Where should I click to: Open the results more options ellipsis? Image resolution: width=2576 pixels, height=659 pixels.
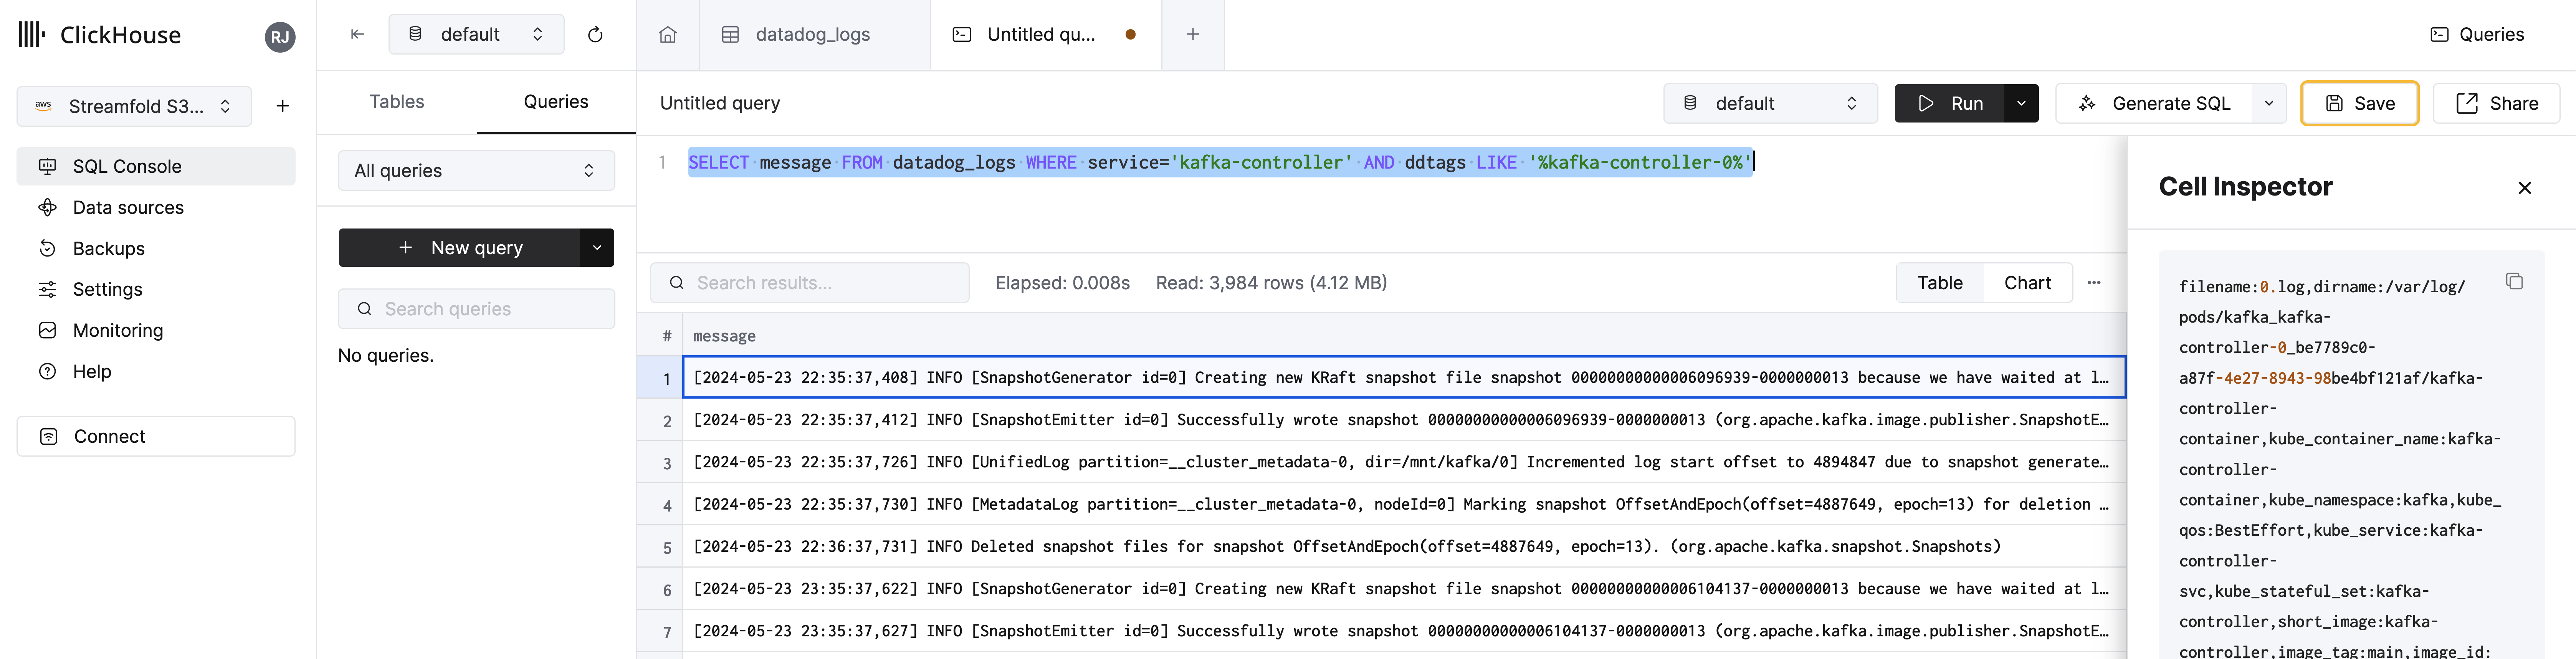pyautogui.click(x=2094, y=283)
